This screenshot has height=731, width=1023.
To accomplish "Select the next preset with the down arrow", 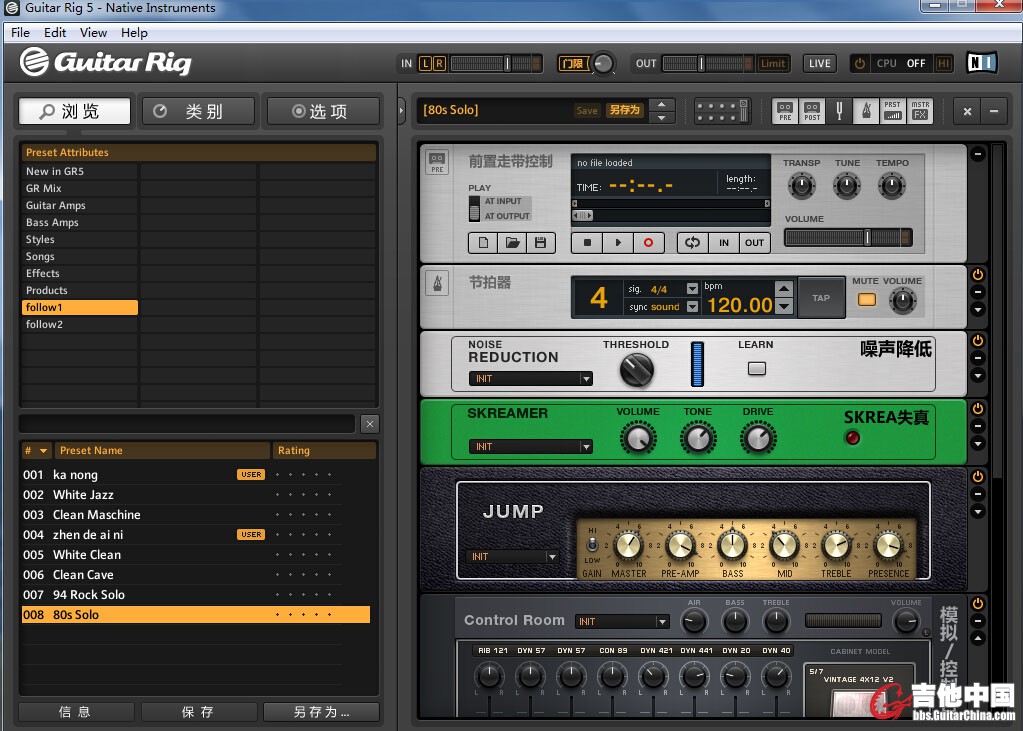I will click(x=662, y=118).
